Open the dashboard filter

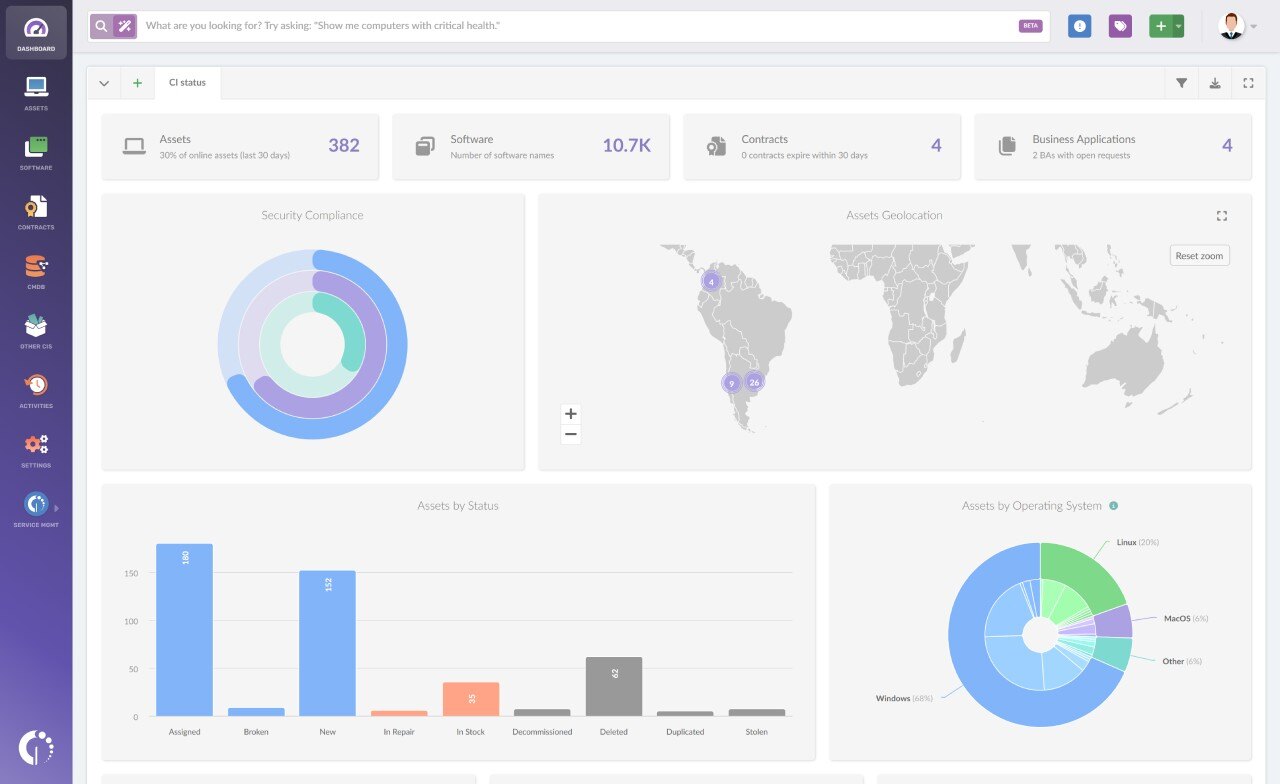point(1181,83)
